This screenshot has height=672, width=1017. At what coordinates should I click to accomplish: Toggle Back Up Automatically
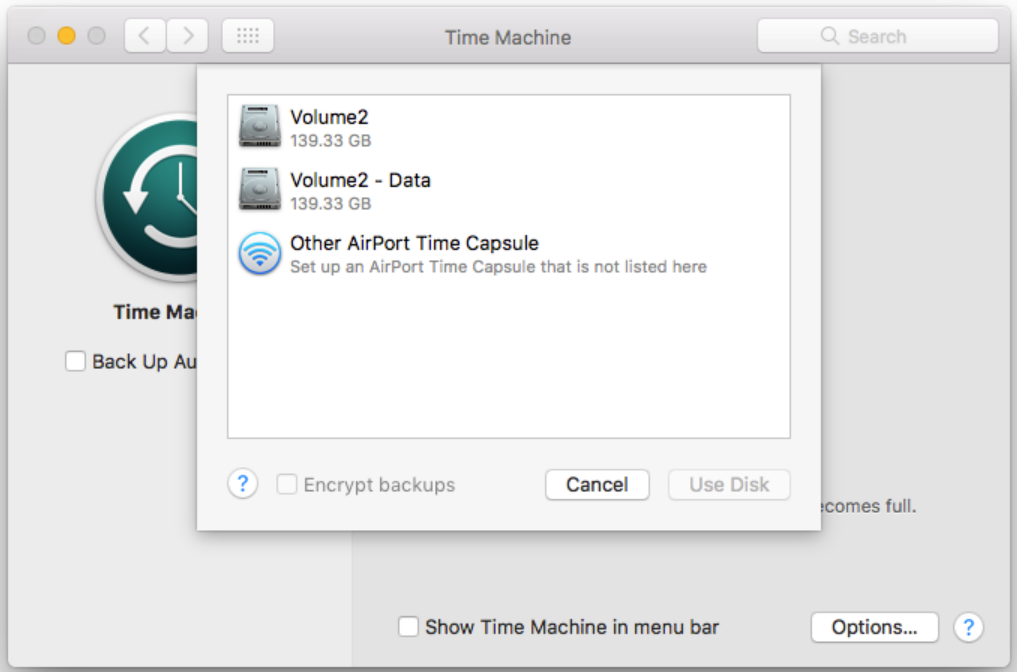click(x=75, y=361)
